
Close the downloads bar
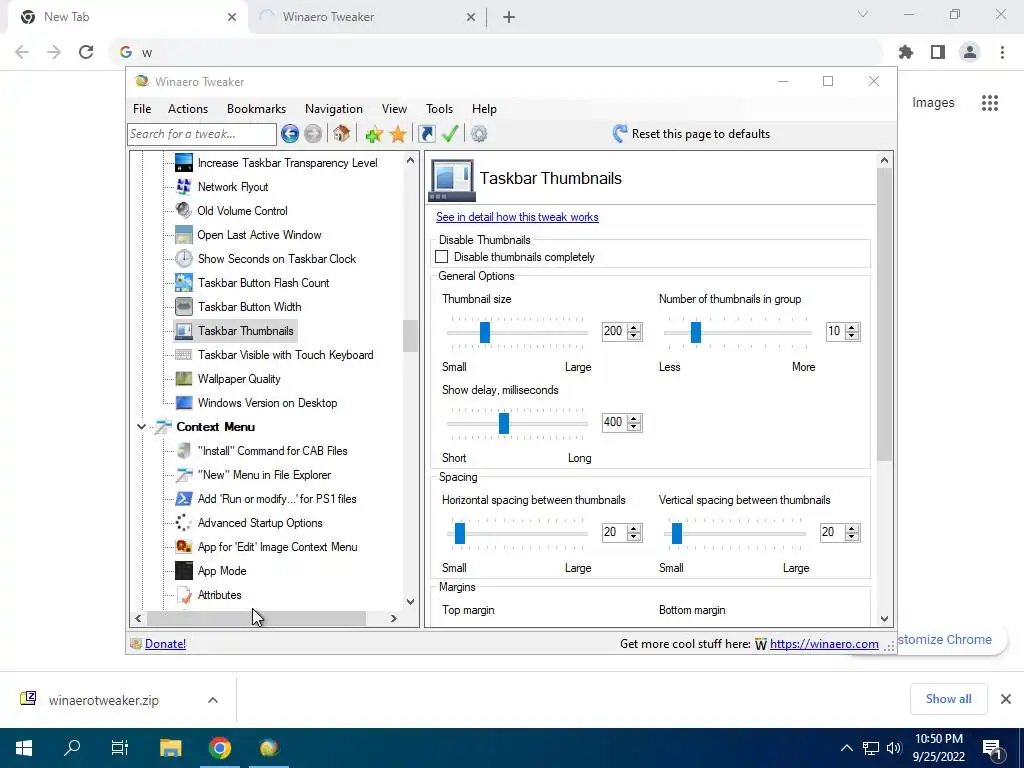[1006, 699]
